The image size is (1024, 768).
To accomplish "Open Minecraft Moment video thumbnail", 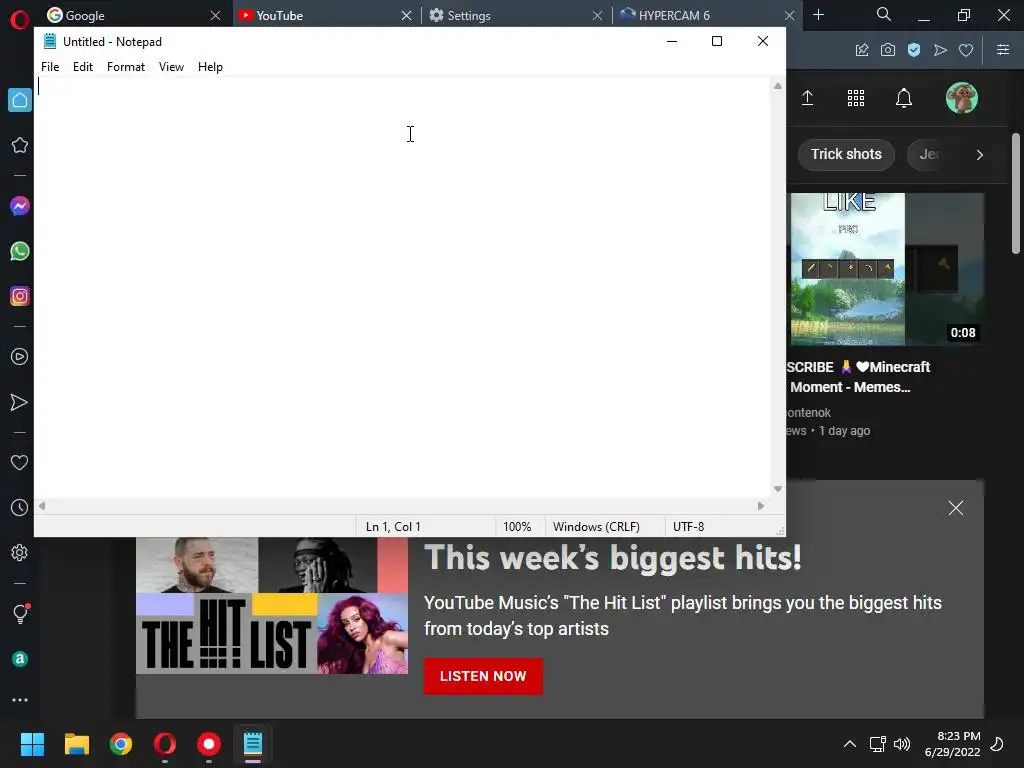I will click(886, 269).
